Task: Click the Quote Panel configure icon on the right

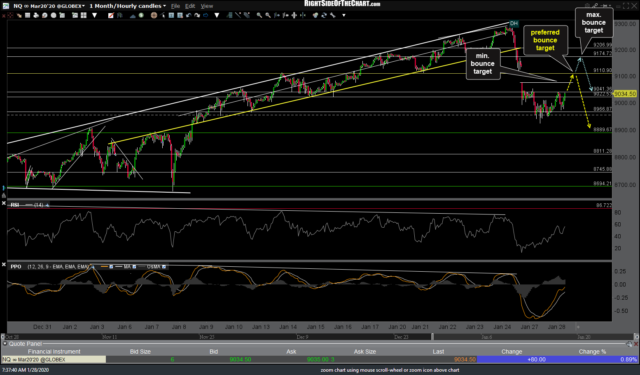Action: [x=629, y=344]
